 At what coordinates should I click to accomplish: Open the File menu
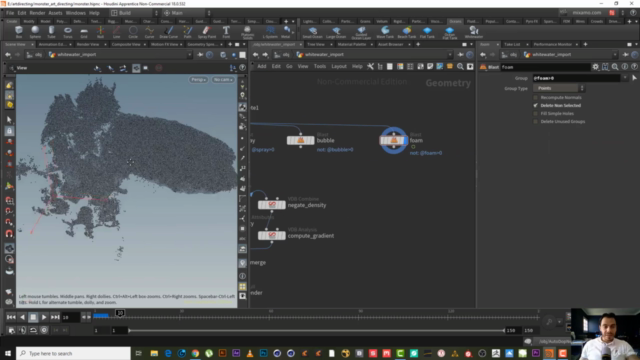pyautogui.click(x=10, y=13)
